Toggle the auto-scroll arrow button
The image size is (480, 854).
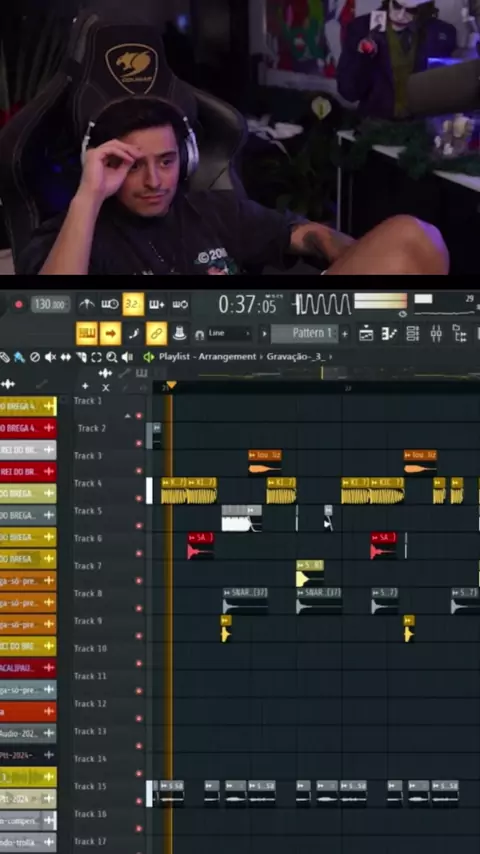110,333
